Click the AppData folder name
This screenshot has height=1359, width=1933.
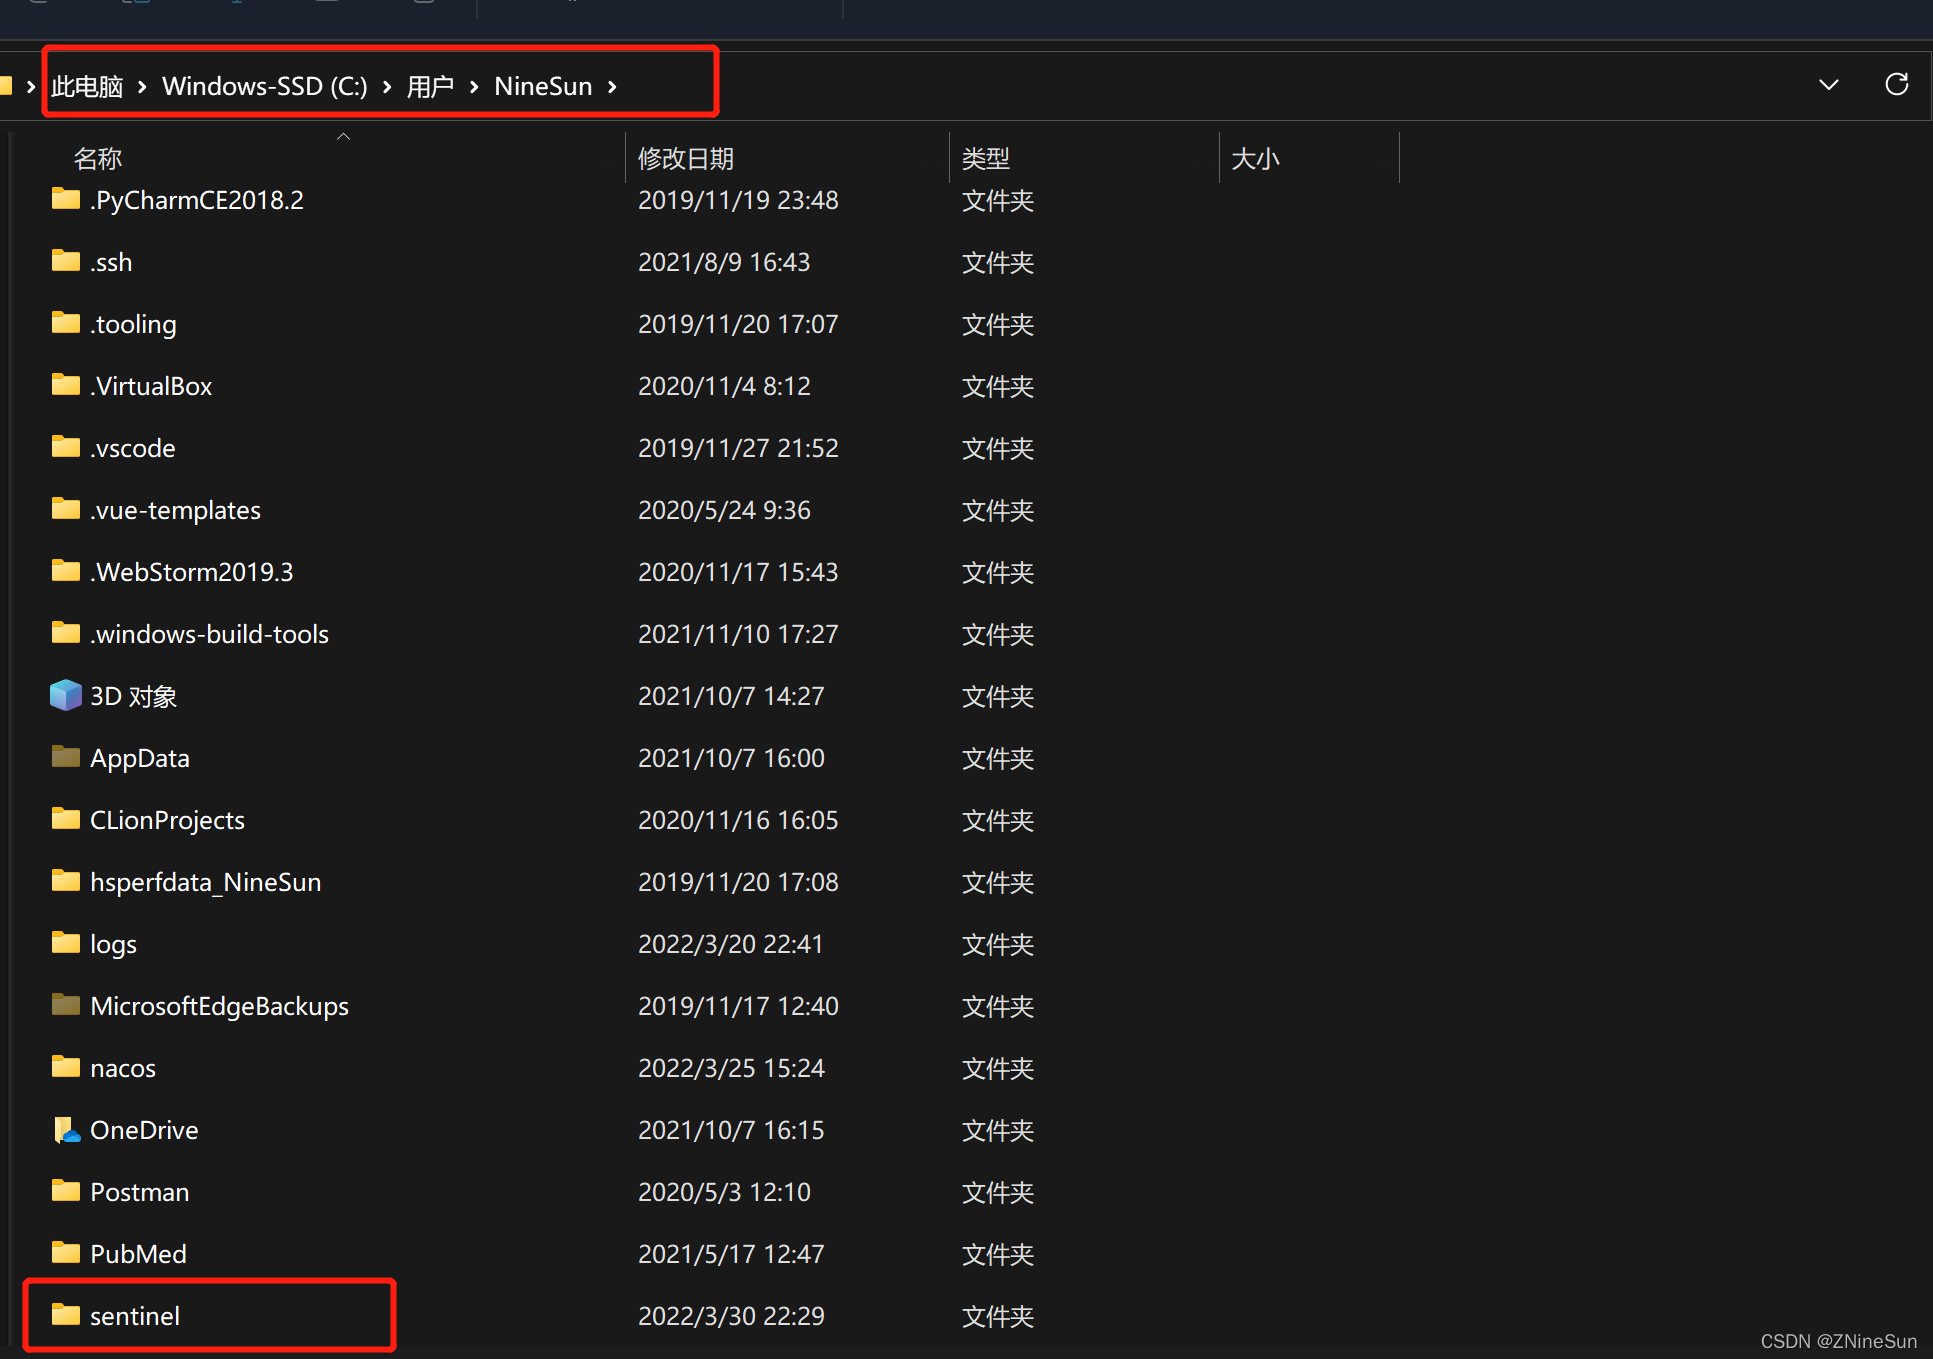[140, 758]
